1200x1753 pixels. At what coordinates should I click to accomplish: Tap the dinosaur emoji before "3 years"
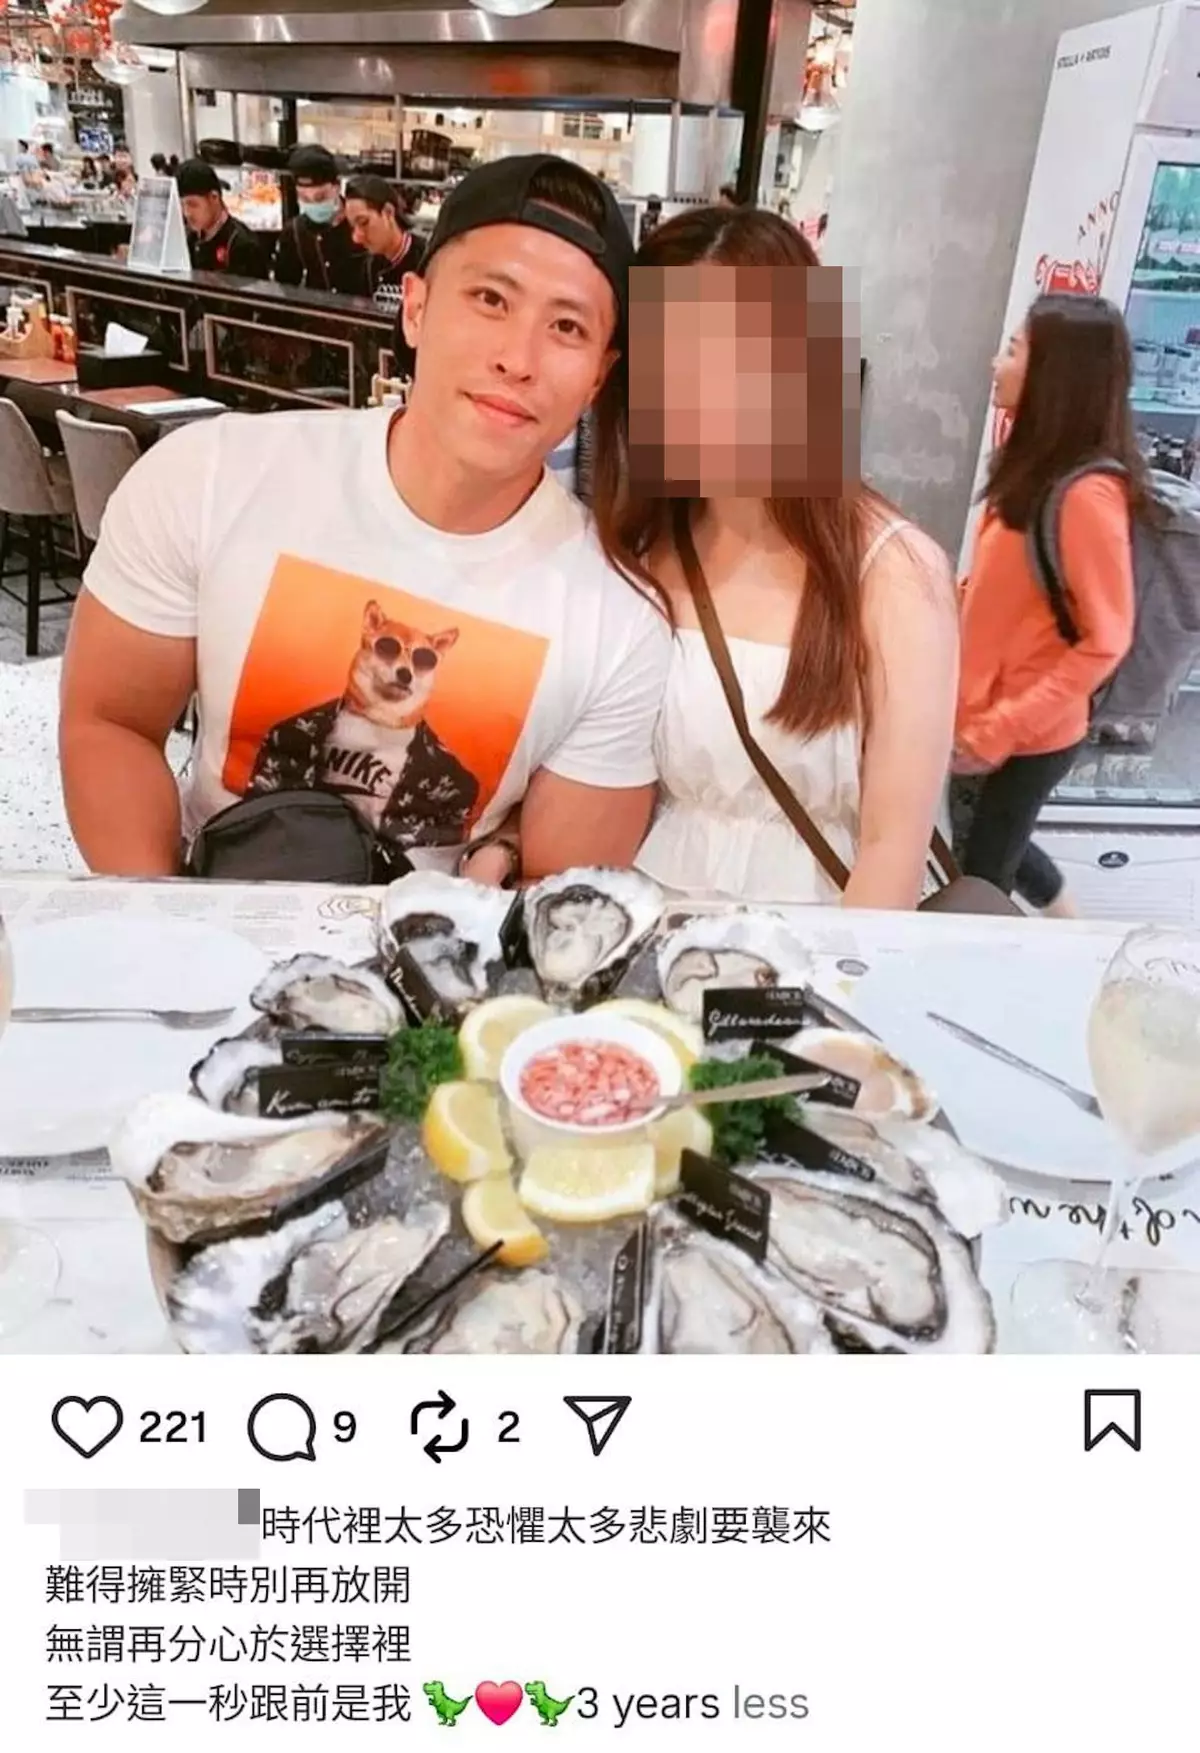tap(548, 1703)
